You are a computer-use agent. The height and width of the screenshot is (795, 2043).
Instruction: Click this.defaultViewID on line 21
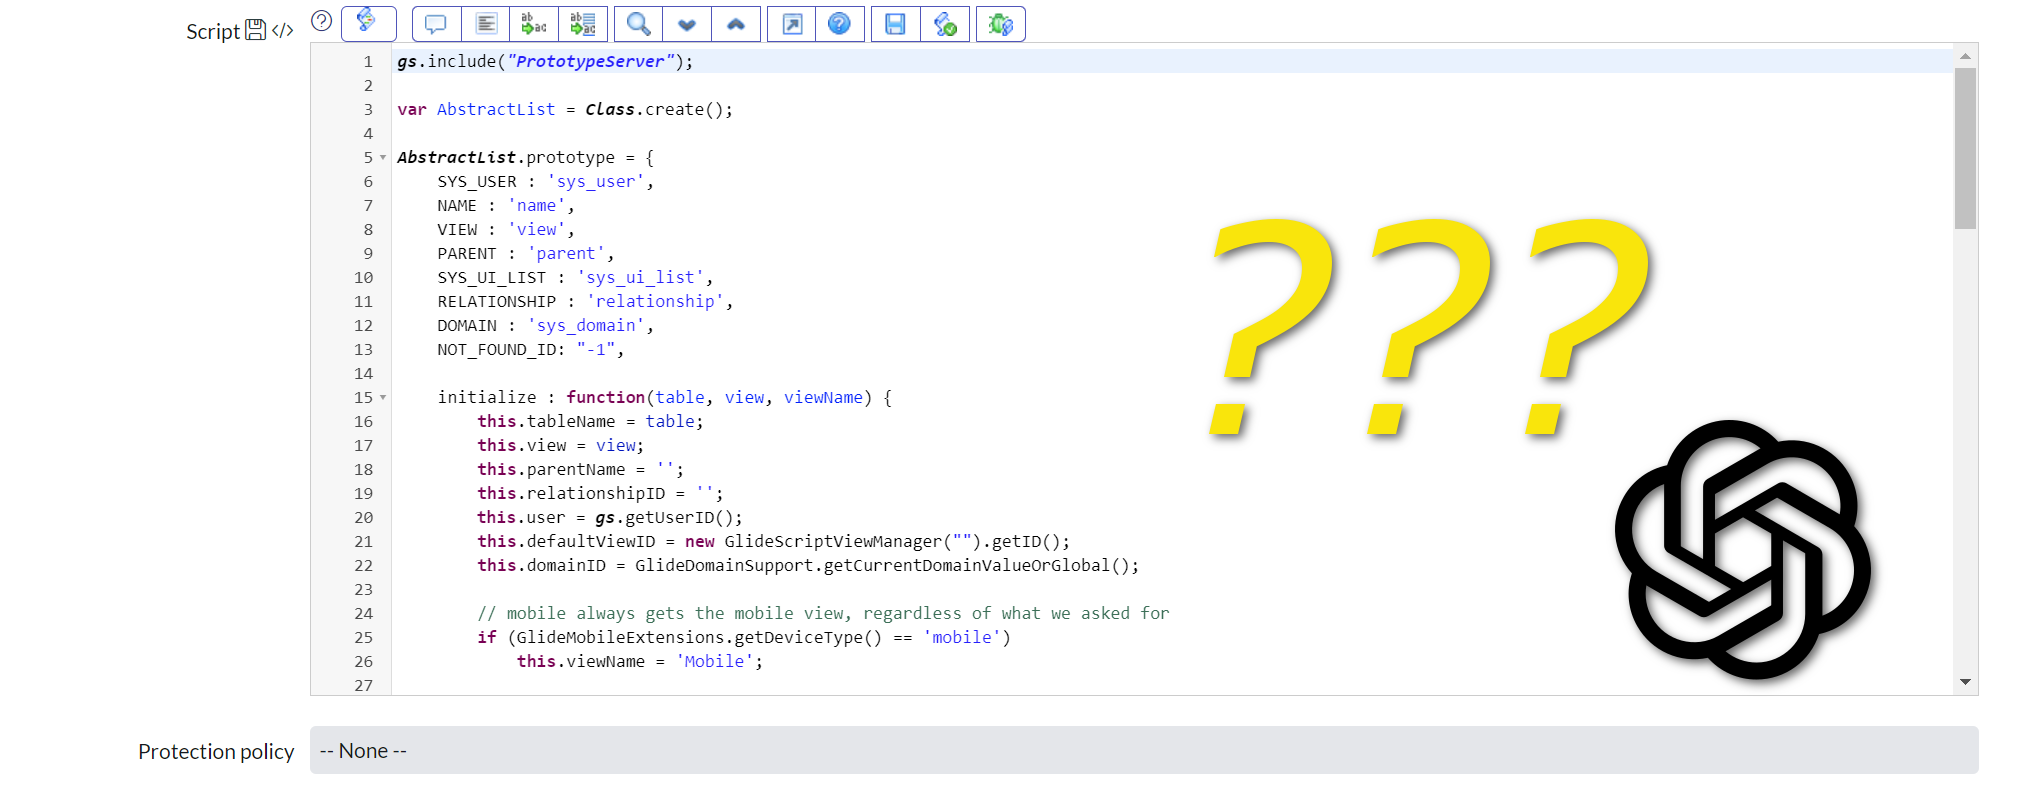tap(566, 542)
